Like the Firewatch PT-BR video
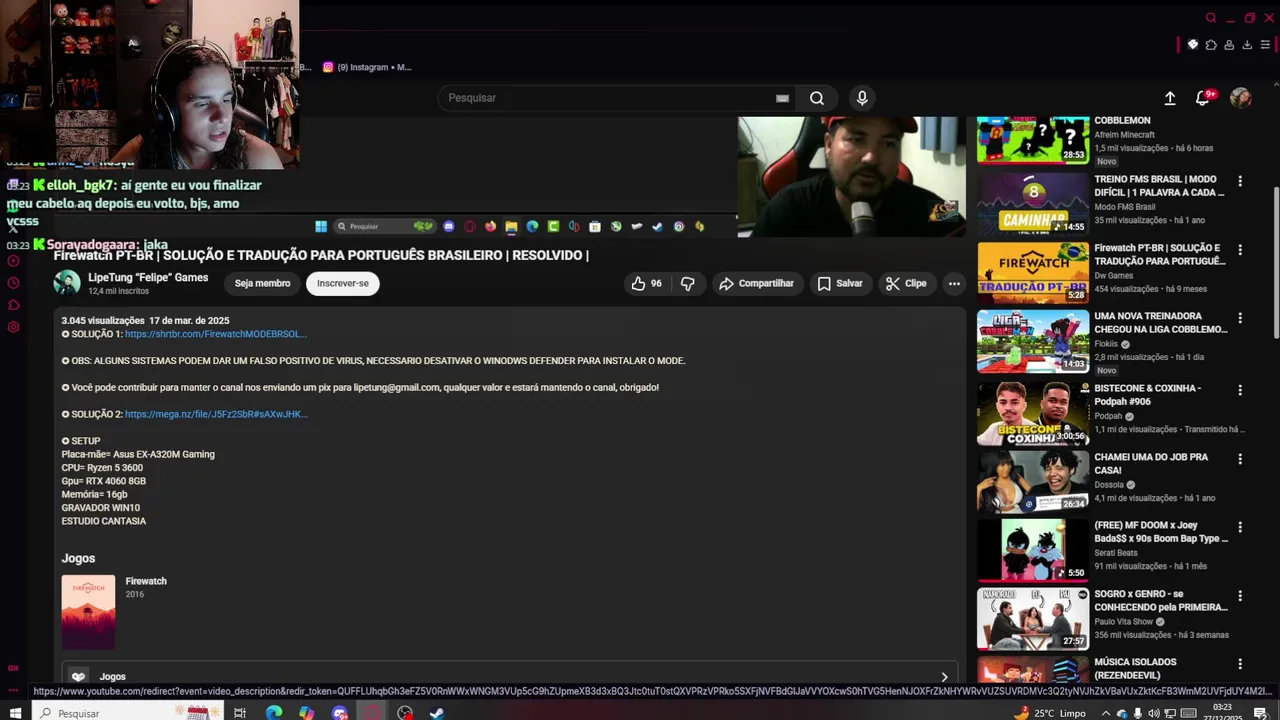Viewport: 1280px width, 720px height. click(x=646, y=284)
